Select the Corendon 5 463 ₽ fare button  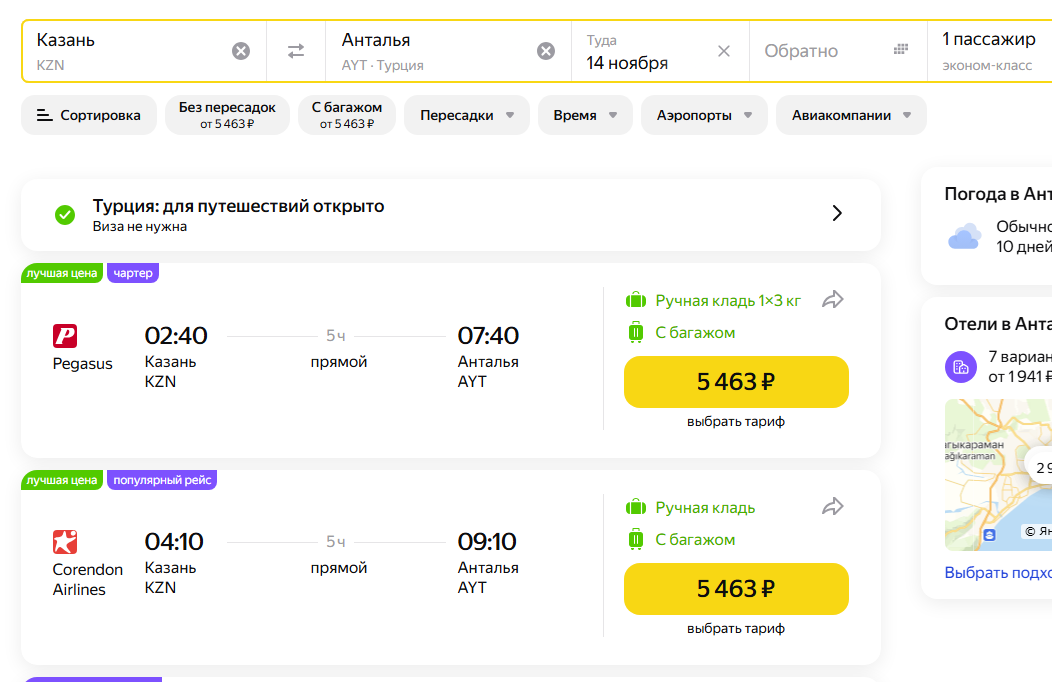coord(736,589)
